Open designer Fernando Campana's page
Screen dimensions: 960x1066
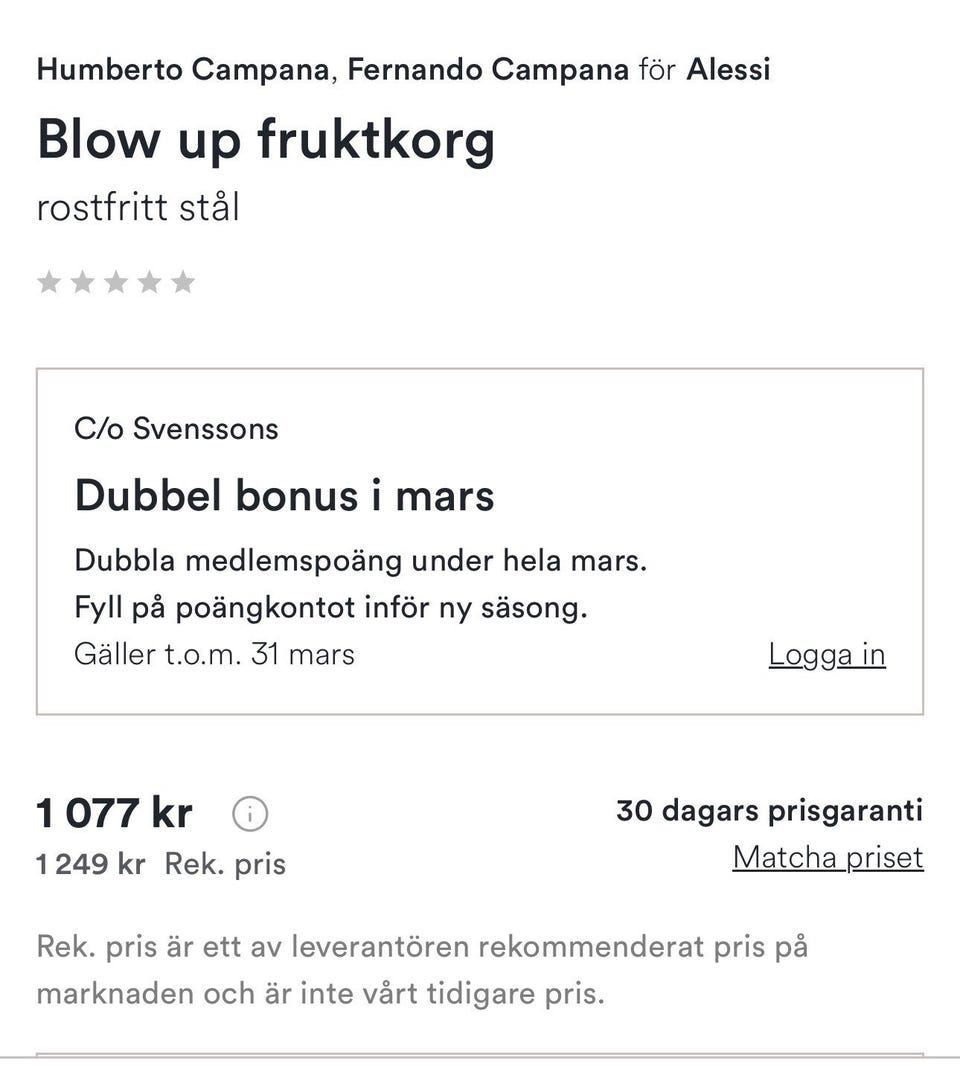[488, 70]
